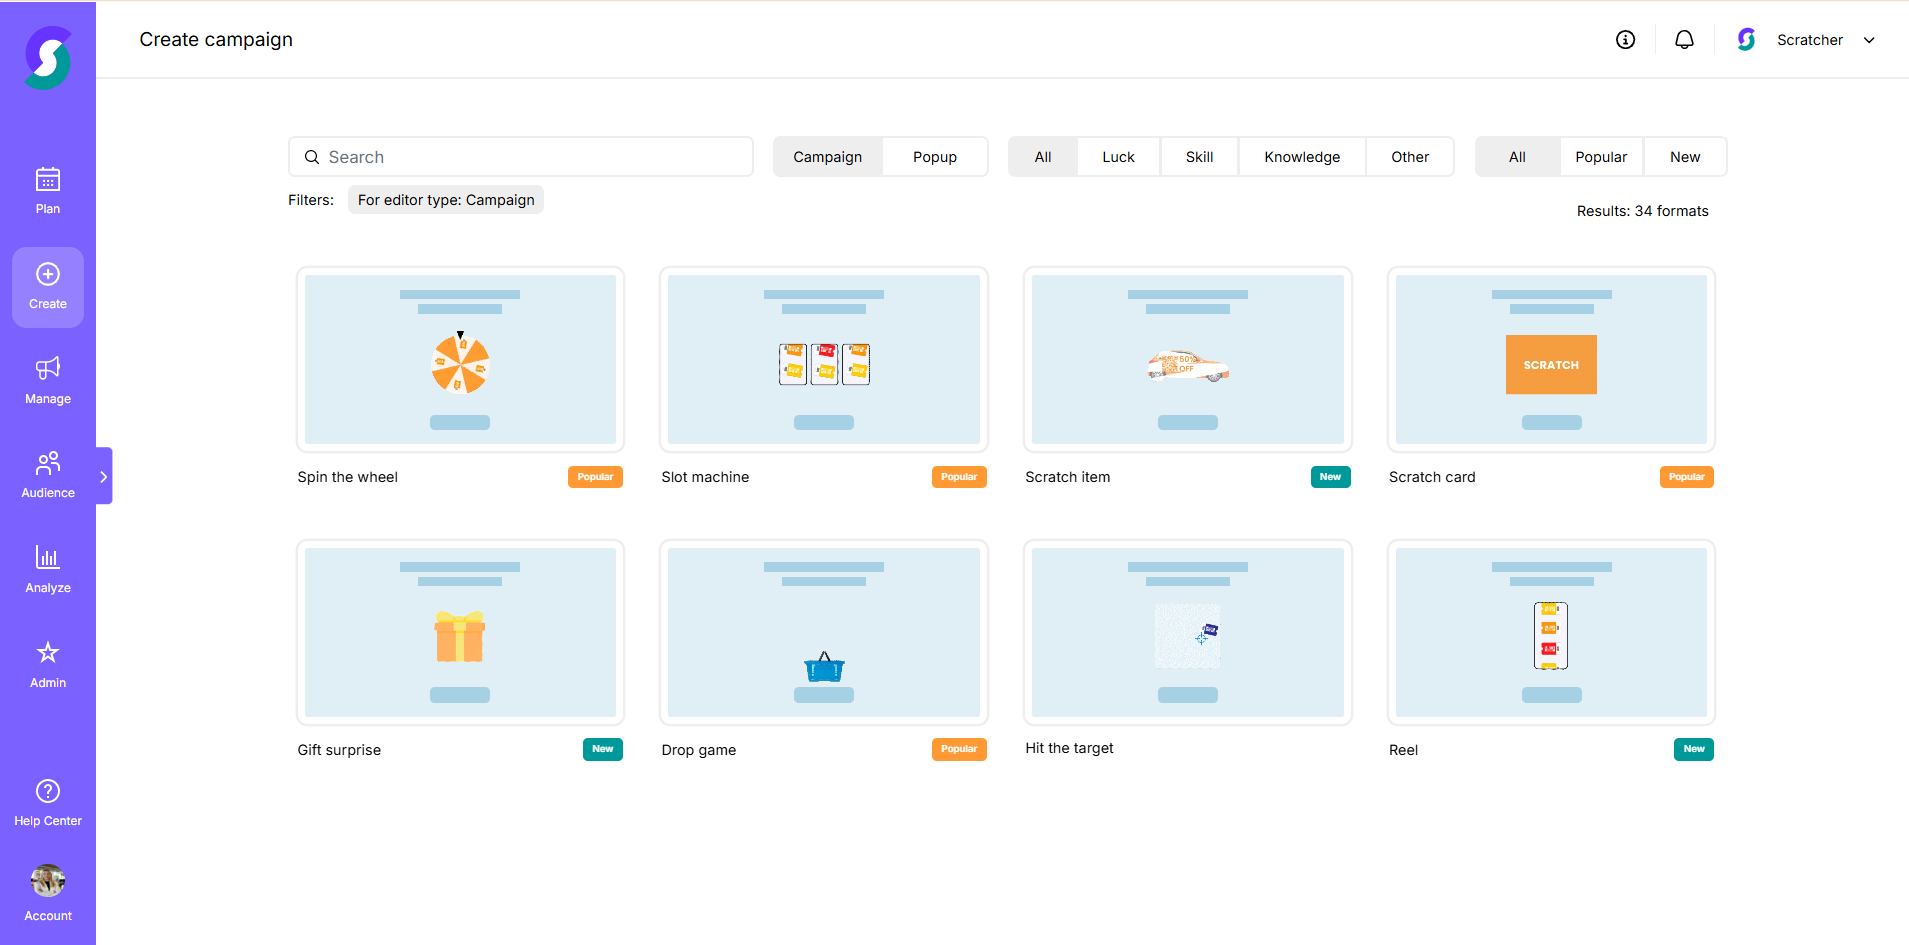Open notifications via the bell icon
Viewport: 1909px width, 945px height.
pos(1684,39)
